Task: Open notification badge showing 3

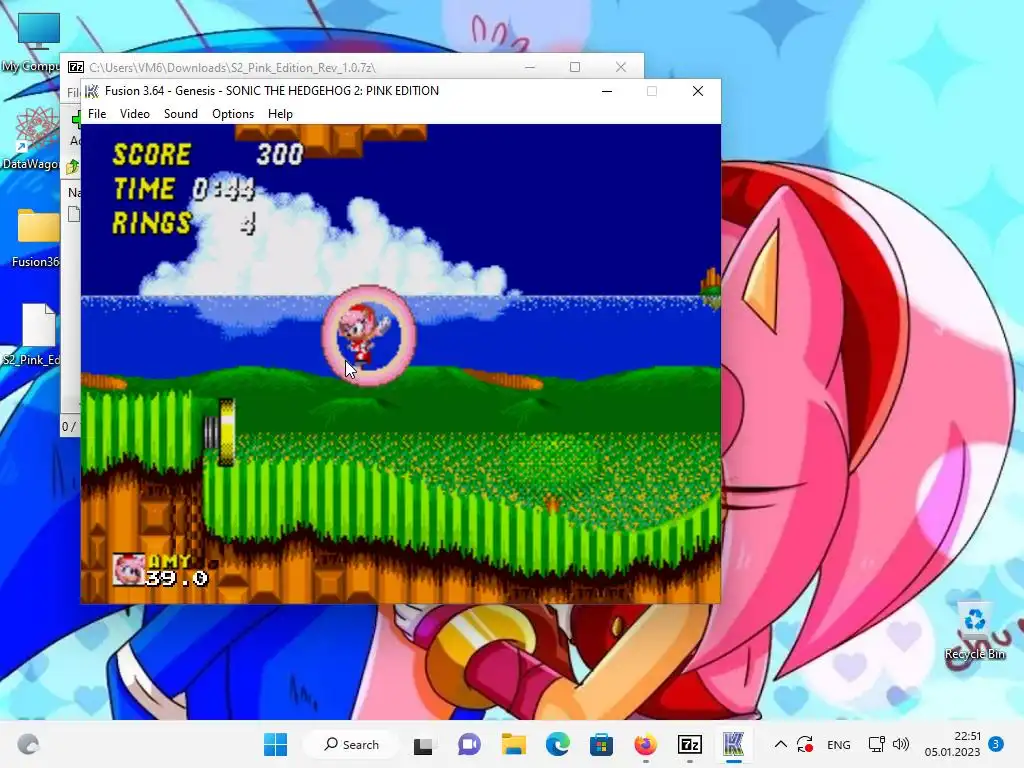Action: point(996,744)
